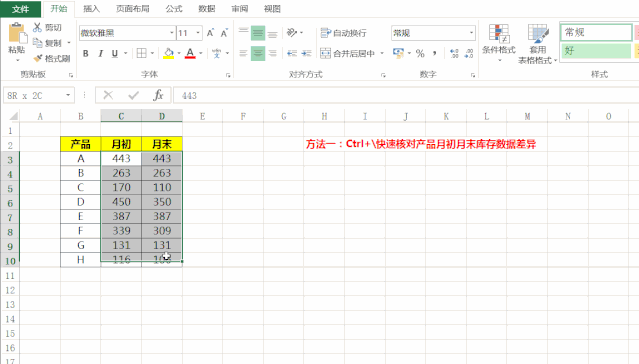Click the Paste (粘贴) clipboard icon

pos(17,33)
